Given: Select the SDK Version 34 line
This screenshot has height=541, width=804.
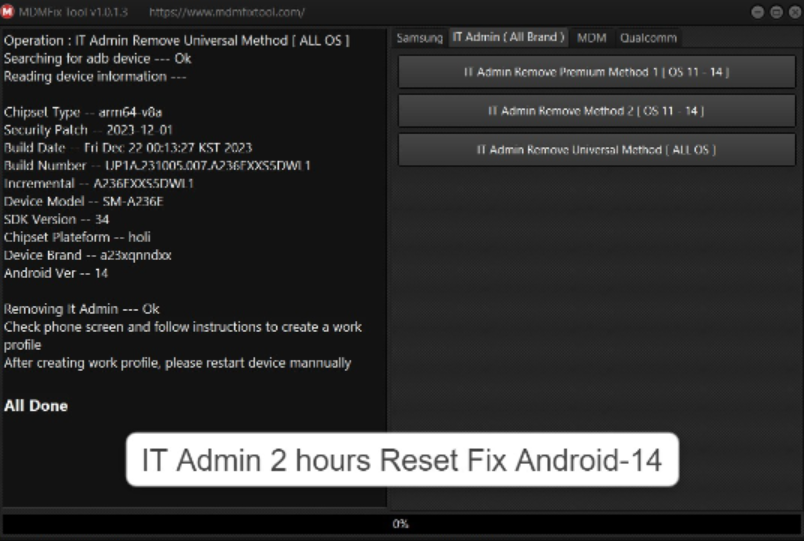Looking at the screenshot, I should 56,219.
